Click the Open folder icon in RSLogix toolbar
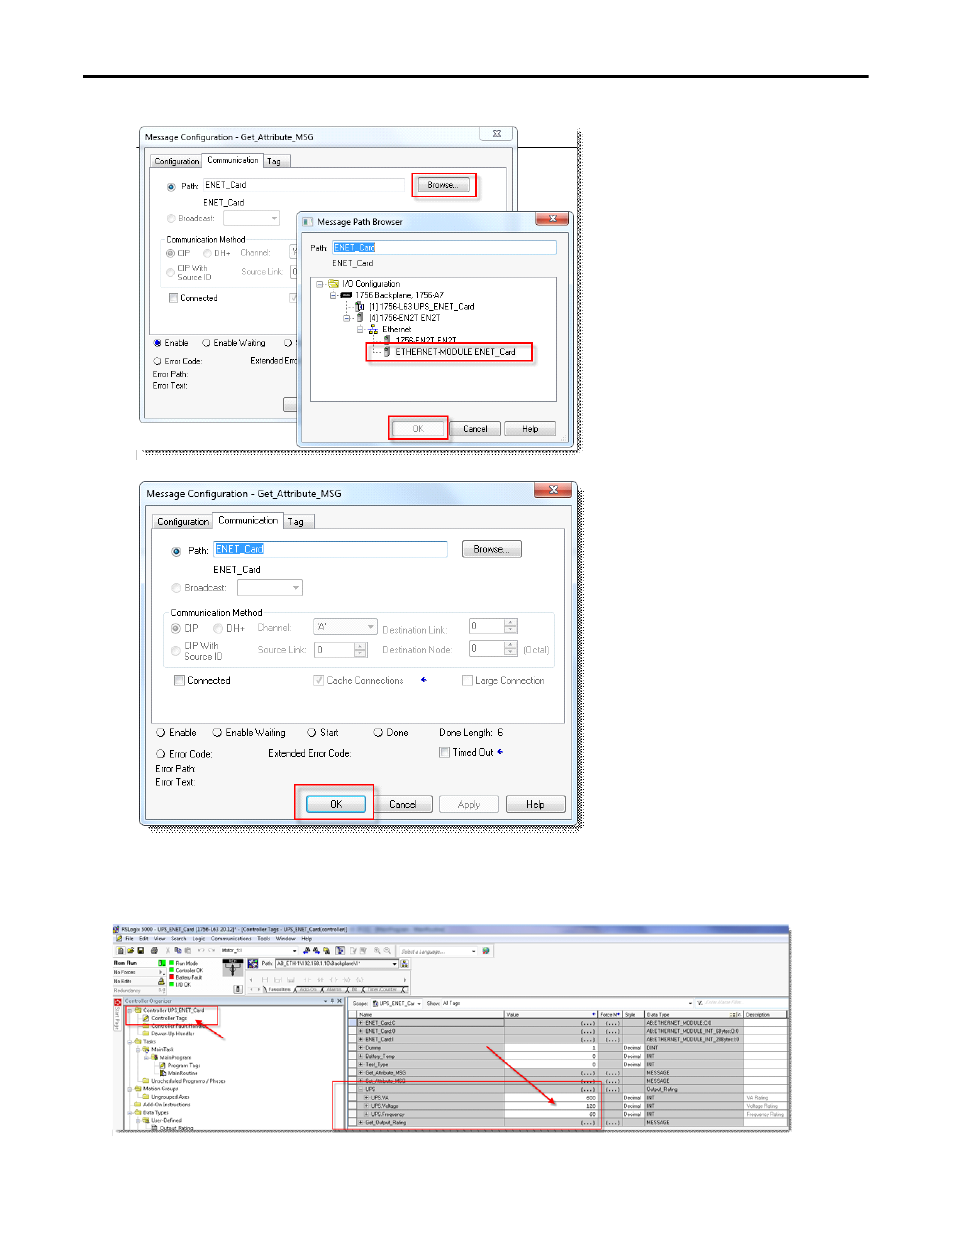The height and width of the screenshot is (1235, 954). coord(130,950)
